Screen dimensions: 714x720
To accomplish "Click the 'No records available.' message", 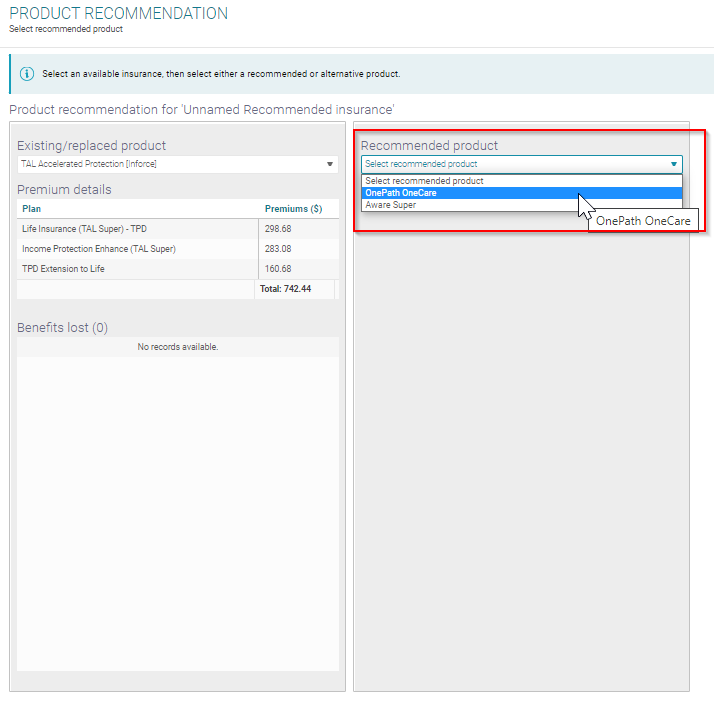I will pyautogui.click(x=178, y=347).
